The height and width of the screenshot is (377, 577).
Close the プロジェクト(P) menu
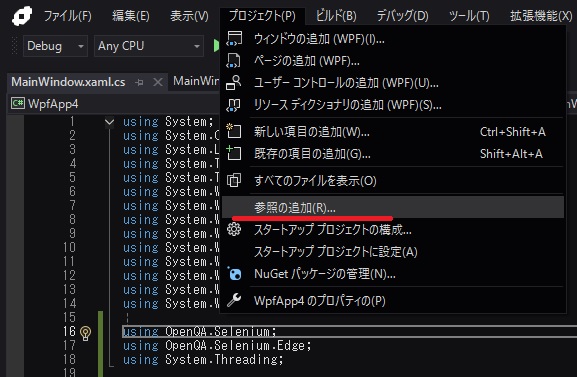click(262, 16)
